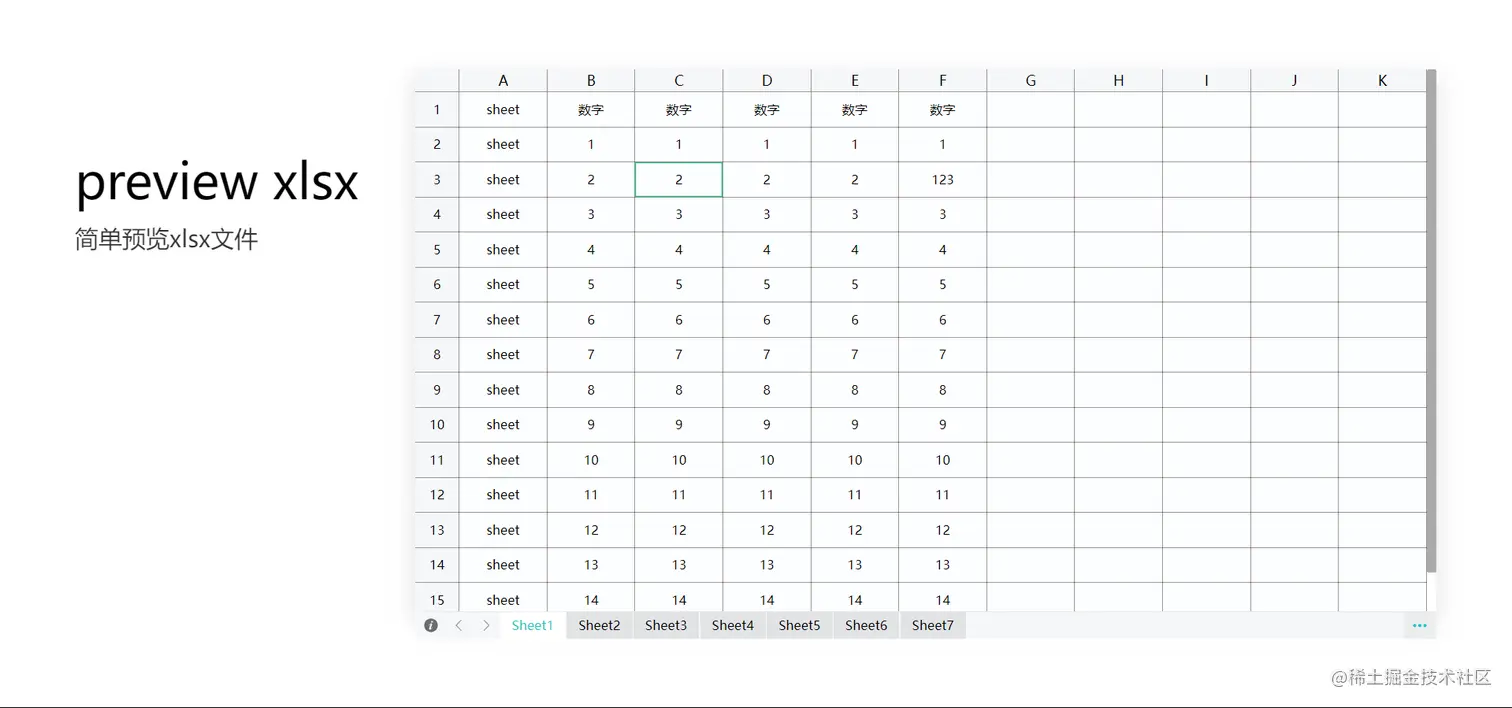Click the first 数字 header cell
1512x708 pixels.
591,109
